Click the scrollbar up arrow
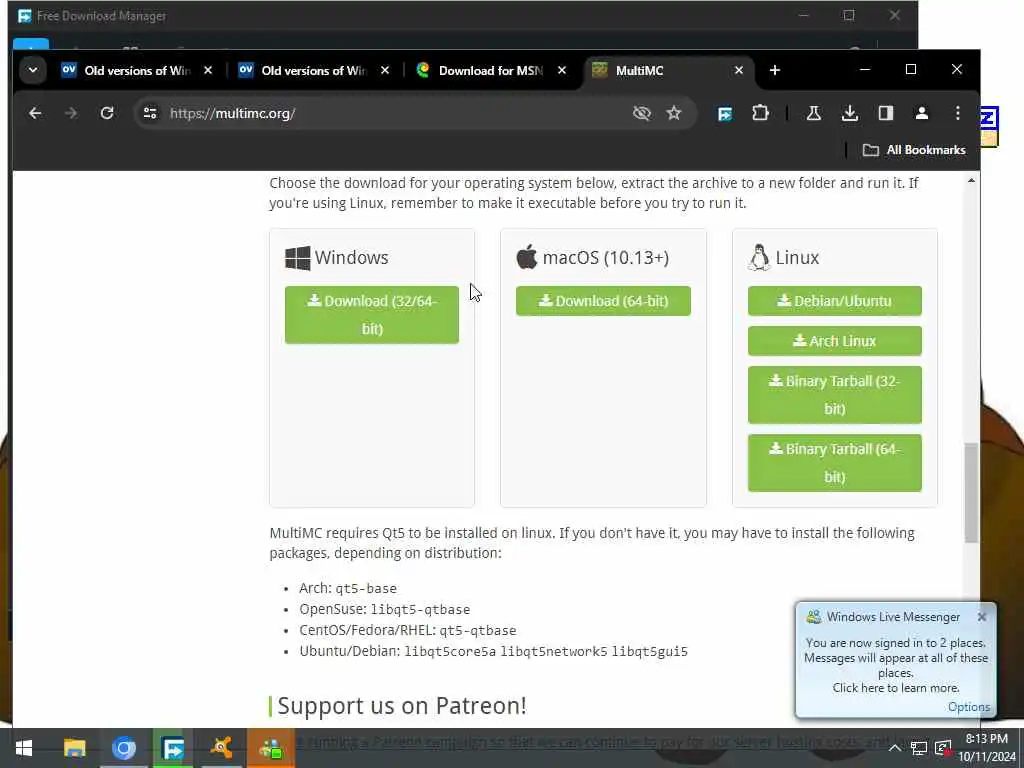Screen dimensions: 1024x768 [x=971, y=180]
